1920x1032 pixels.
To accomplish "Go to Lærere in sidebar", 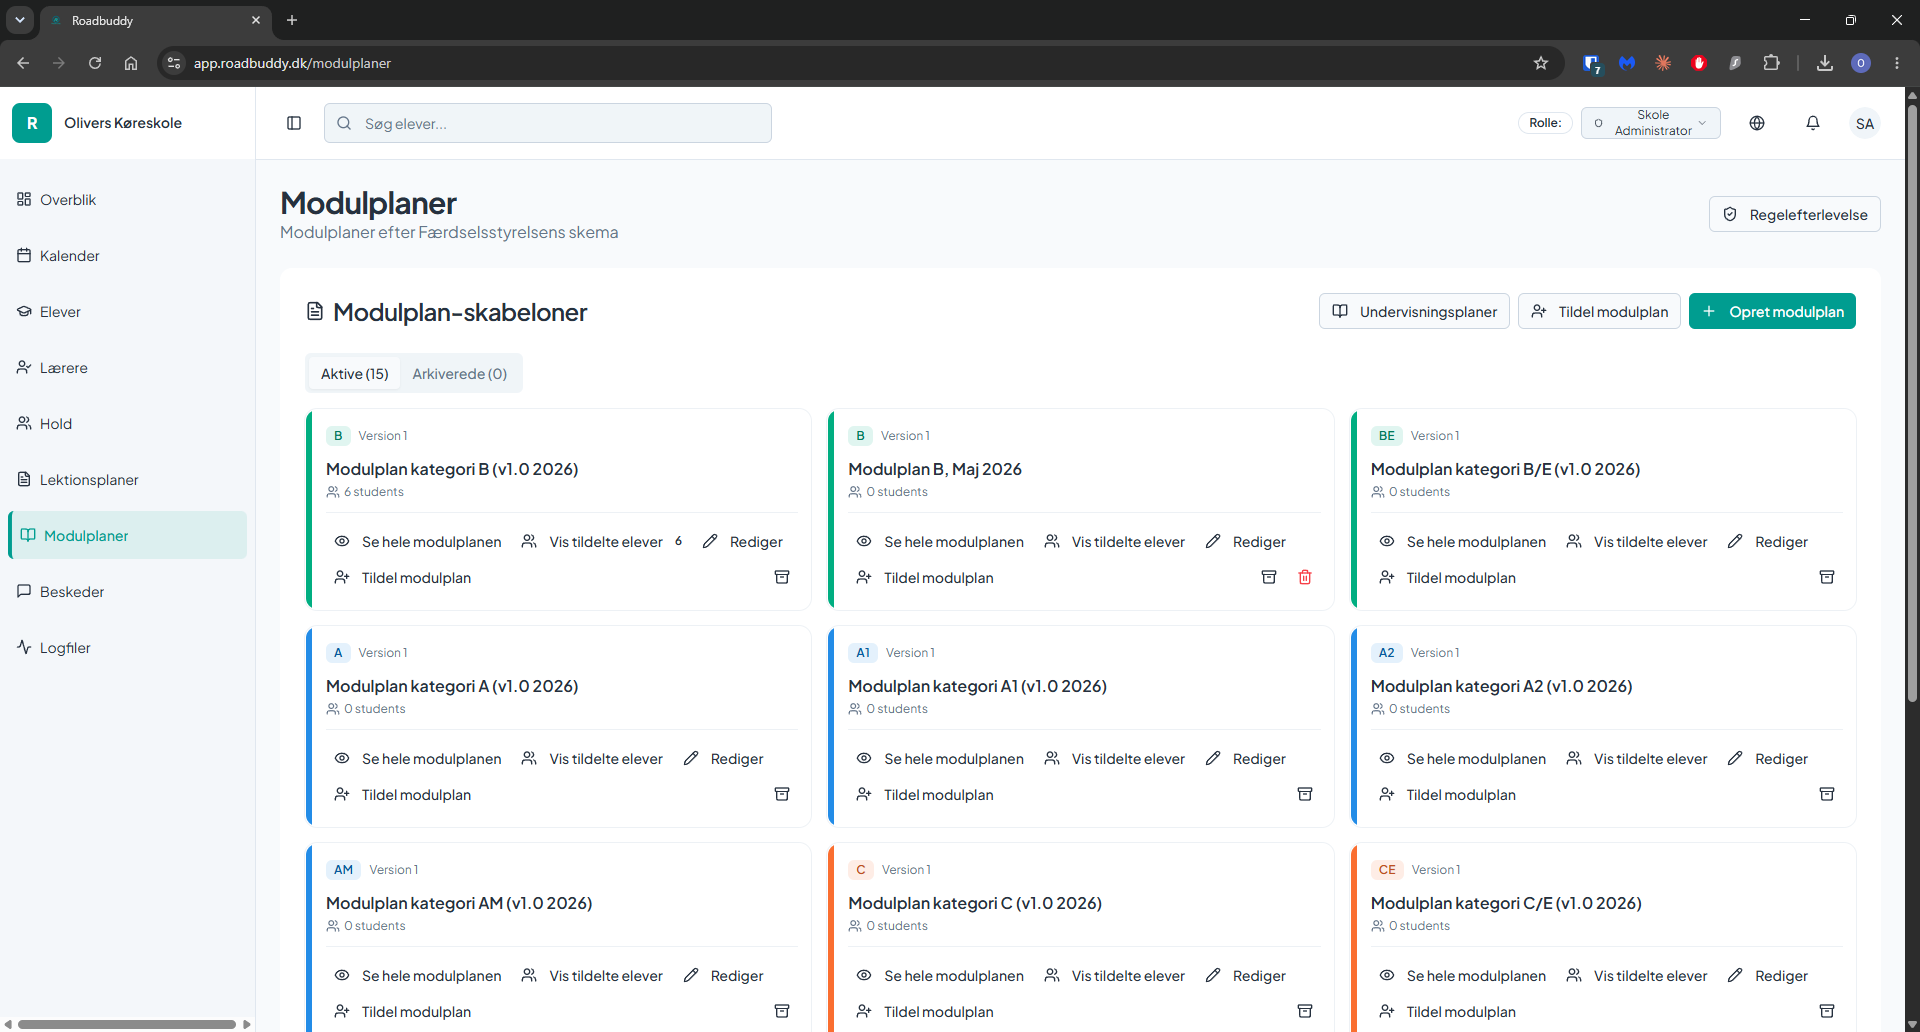I will click(128, 367).
